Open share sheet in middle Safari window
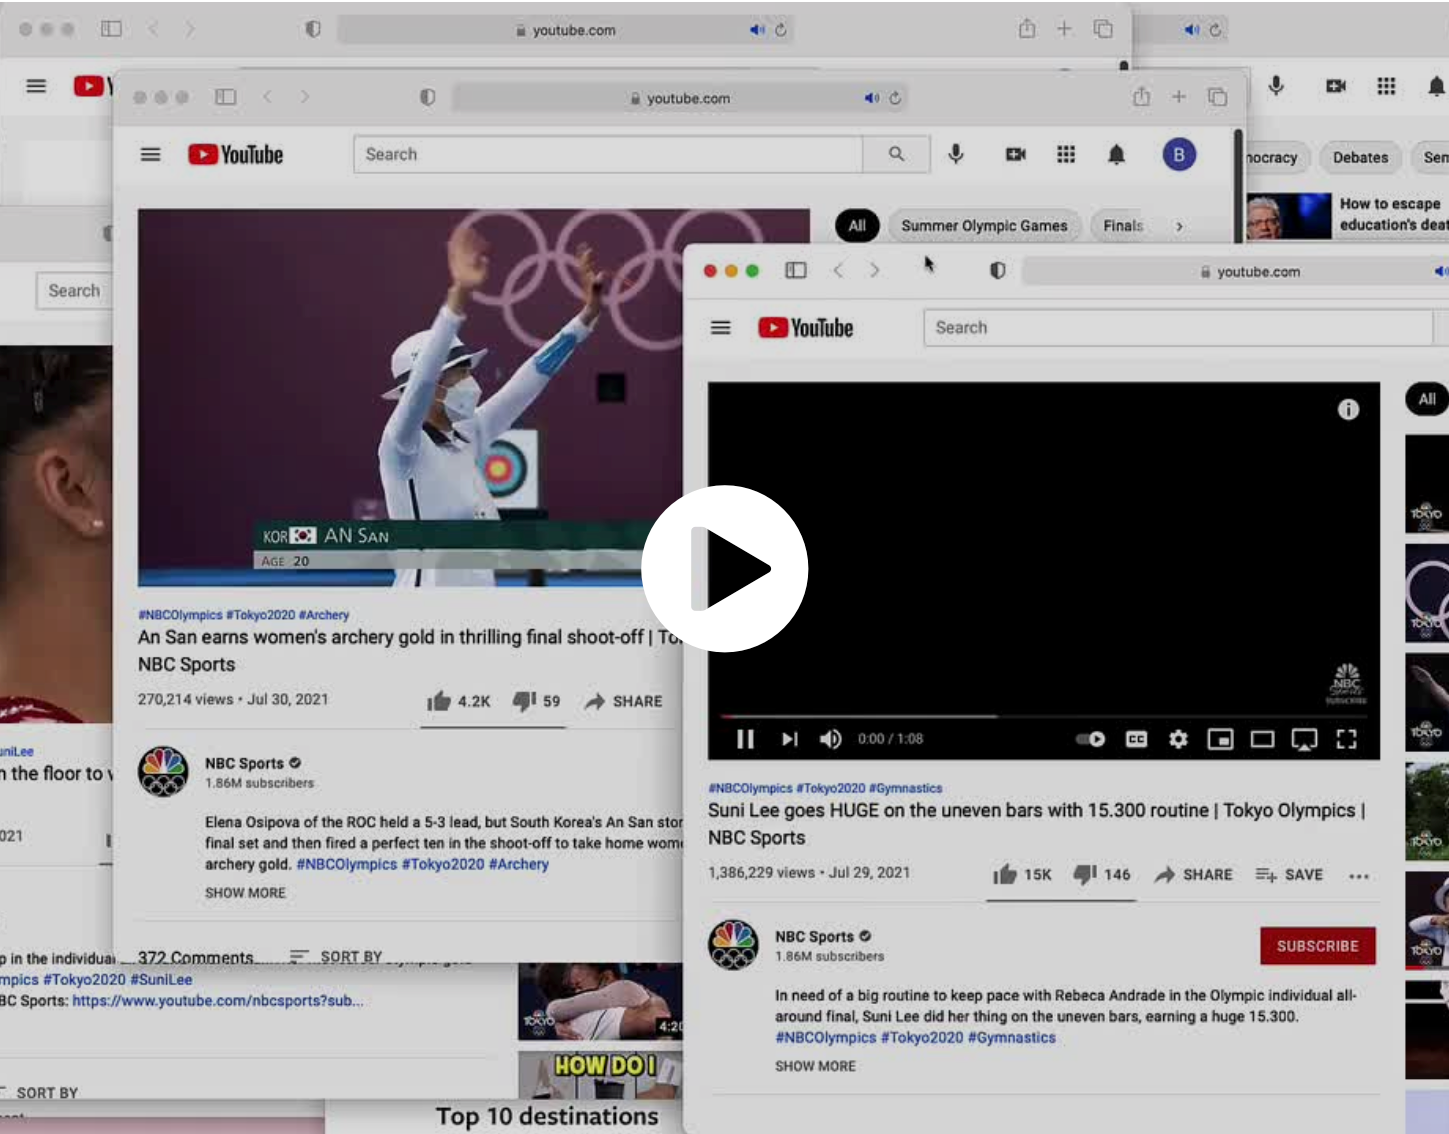 coord(1141,96)
